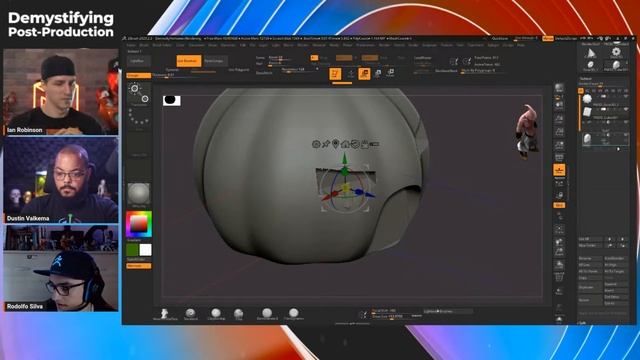Click the orange Menus button in title bar
The width and height of the screenshot is (640, 360).
click(548, 38)
